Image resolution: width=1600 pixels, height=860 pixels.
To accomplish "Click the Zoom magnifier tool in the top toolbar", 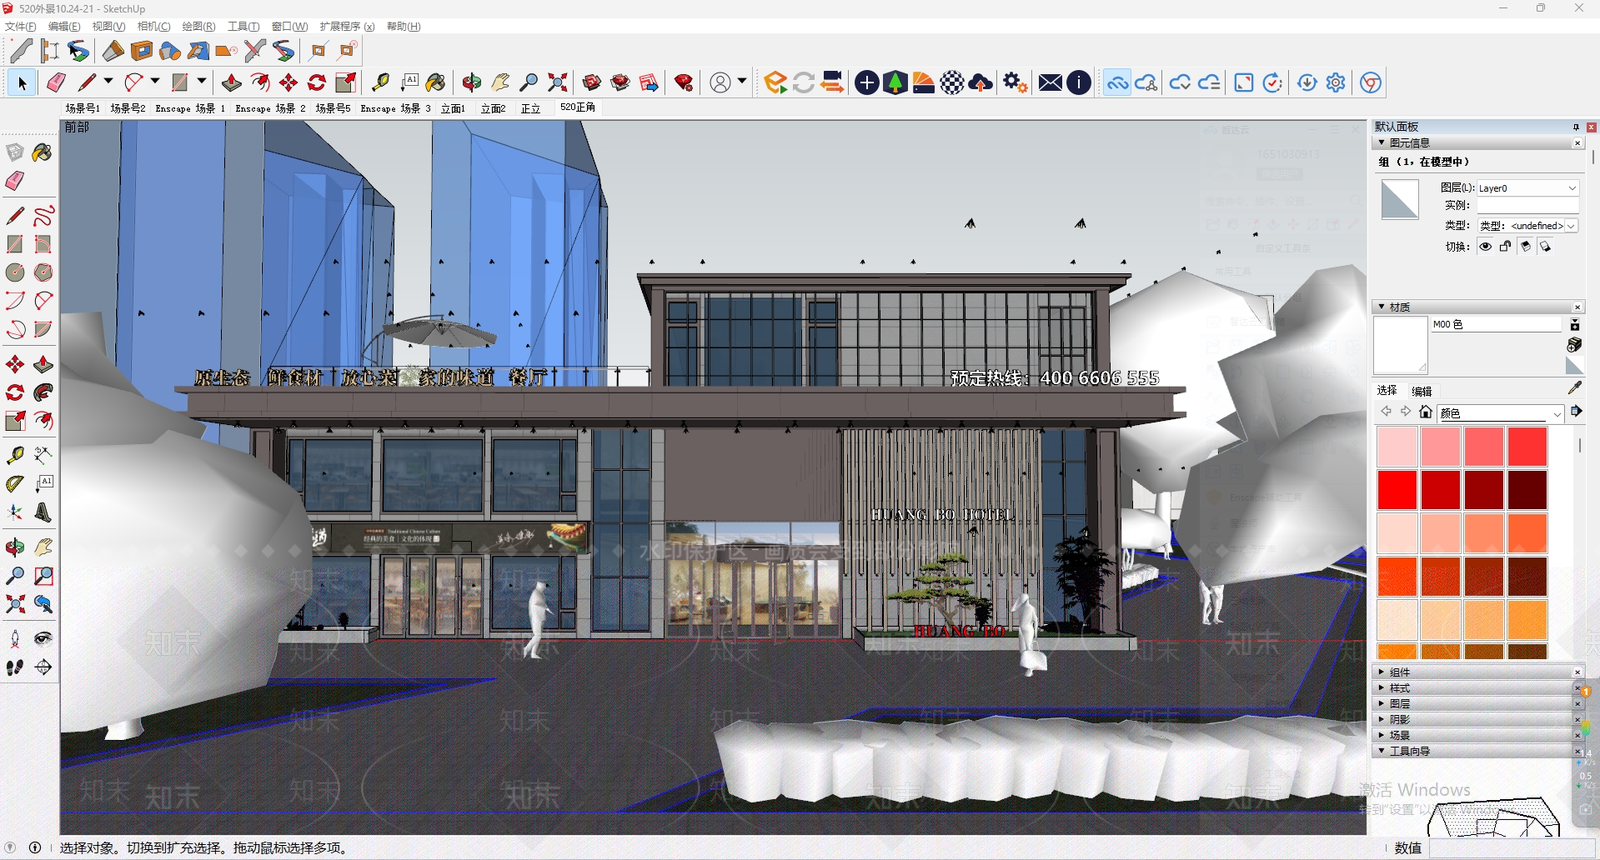I will (529, 83).
